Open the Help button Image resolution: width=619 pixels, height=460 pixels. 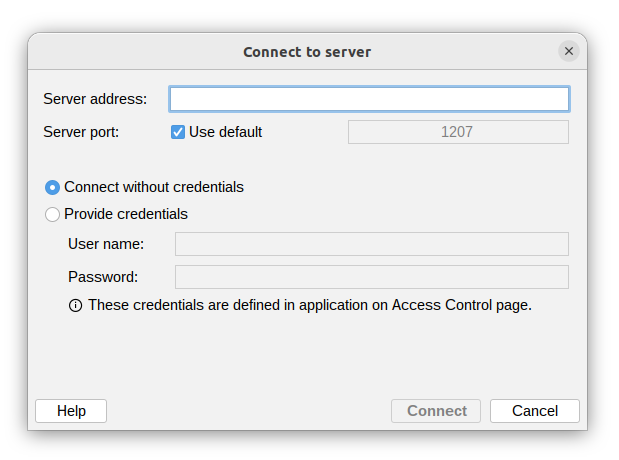[x=71, y=411]
